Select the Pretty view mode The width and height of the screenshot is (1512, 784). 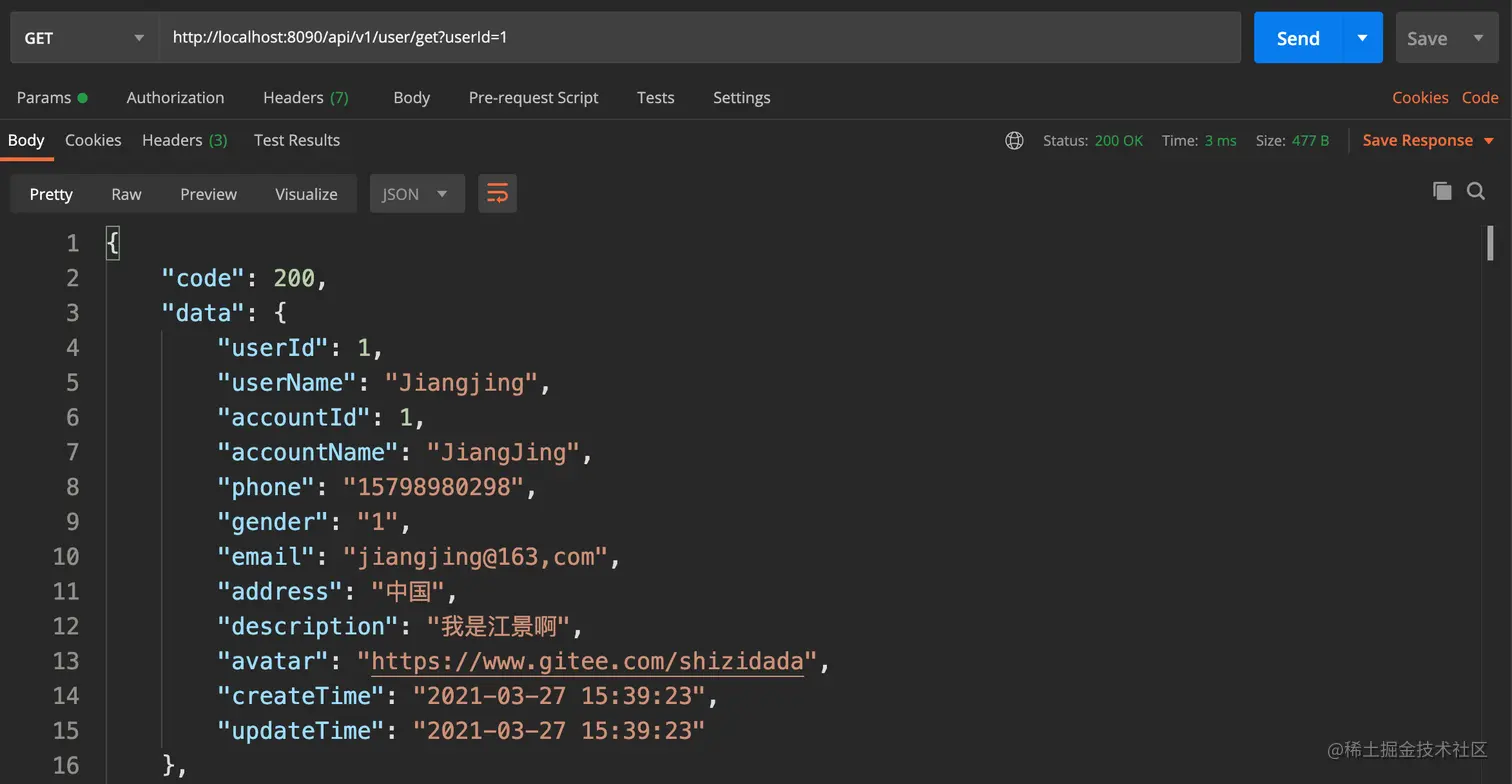pos(51,194)
